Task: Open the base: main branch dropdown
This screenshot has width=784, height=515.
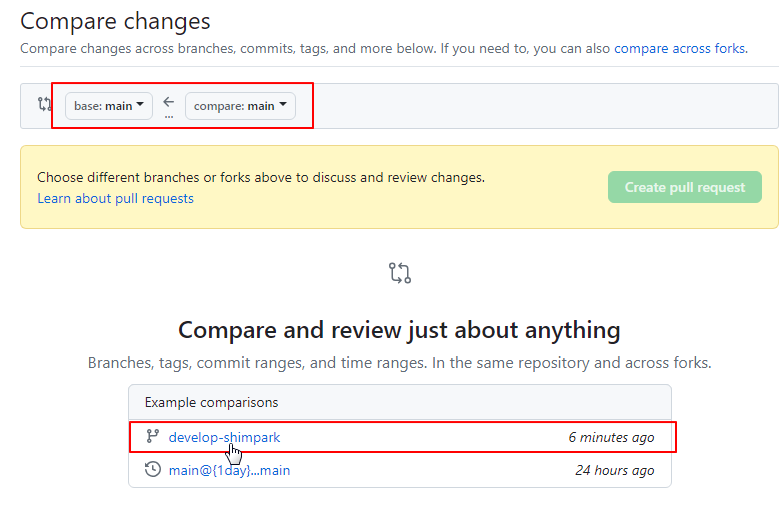Action: [108, 106]
